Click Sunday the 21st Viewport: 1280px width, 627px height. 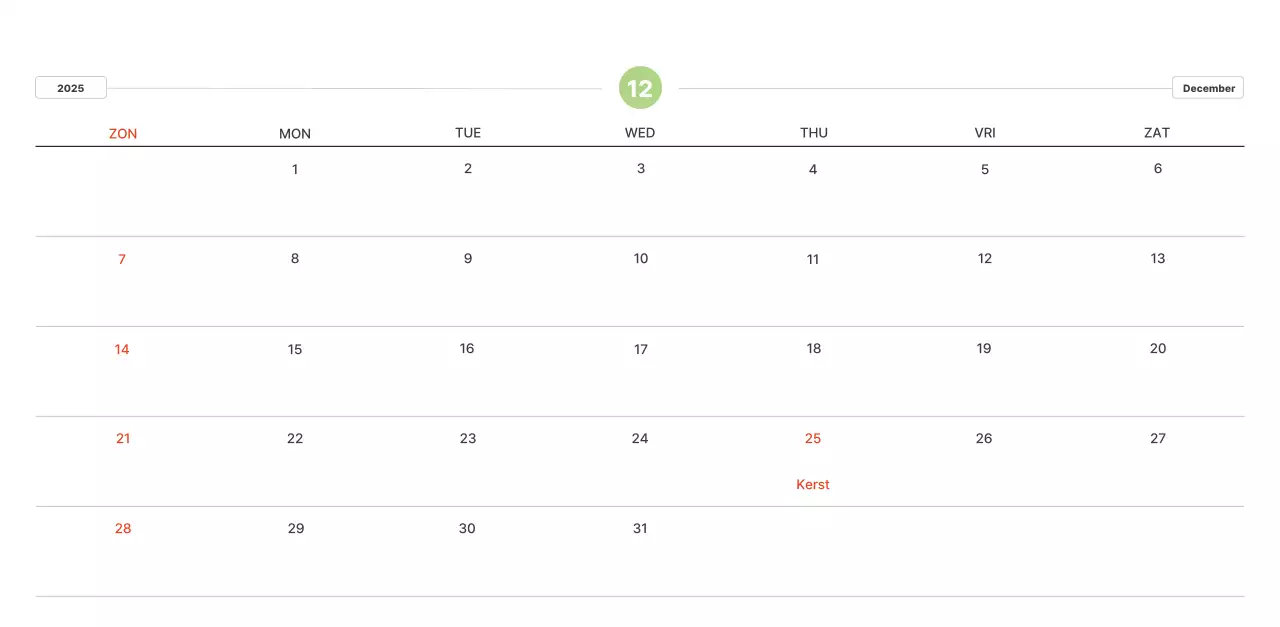(123, 439)
